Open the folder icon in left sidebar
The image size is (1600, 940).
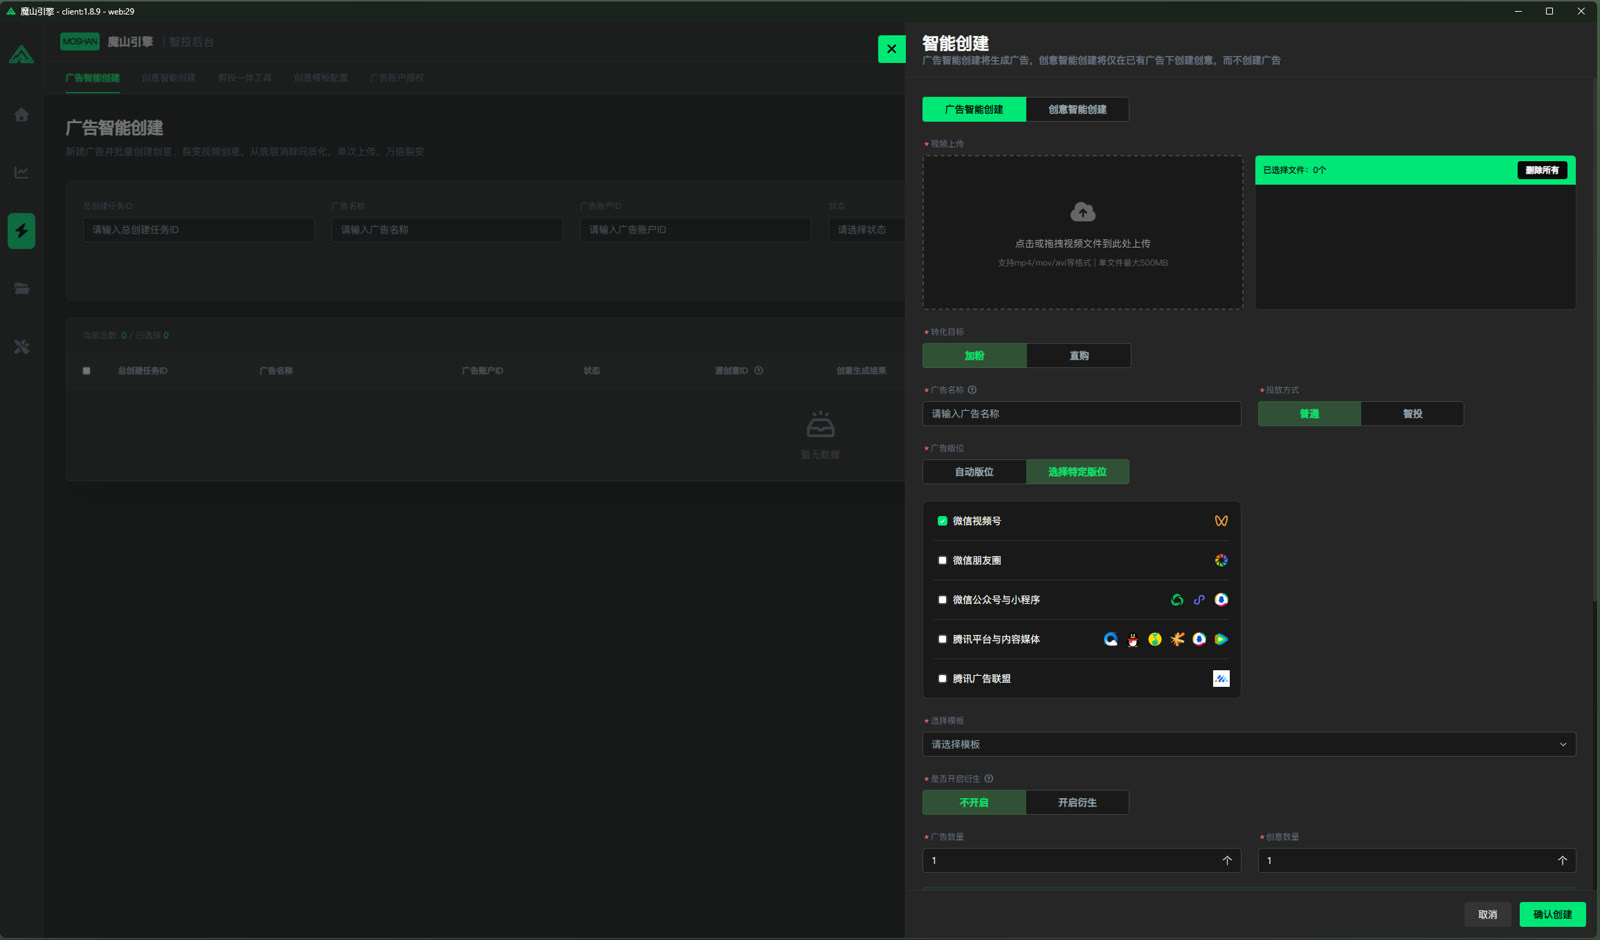click(x=21, y=289)
